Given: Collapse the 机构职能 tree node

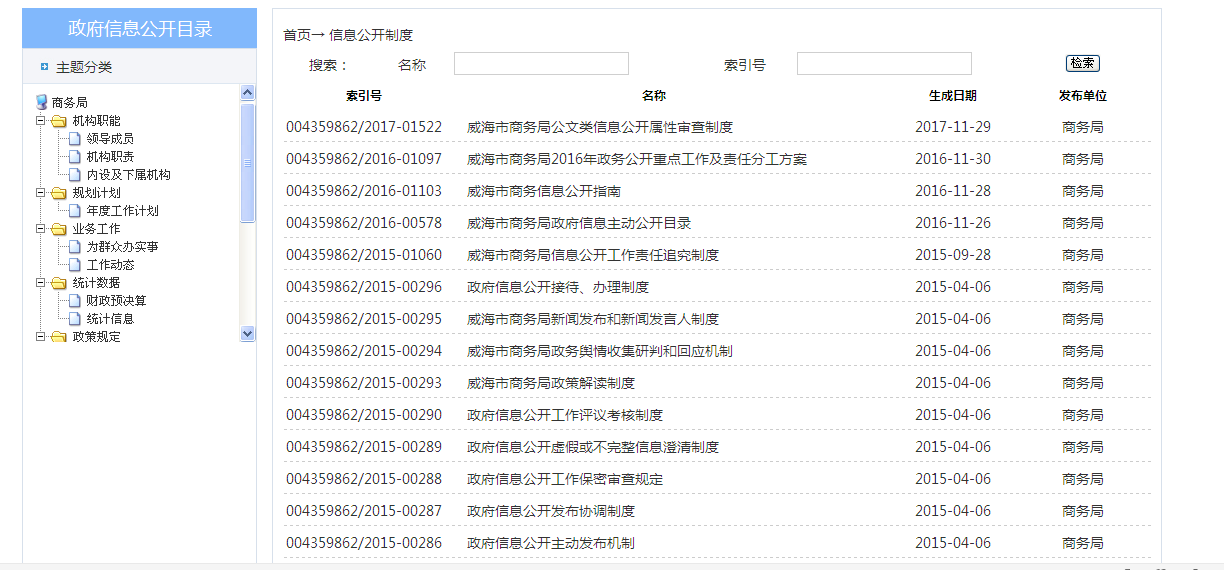Looking at the screenshot, I should pos(41,121).
